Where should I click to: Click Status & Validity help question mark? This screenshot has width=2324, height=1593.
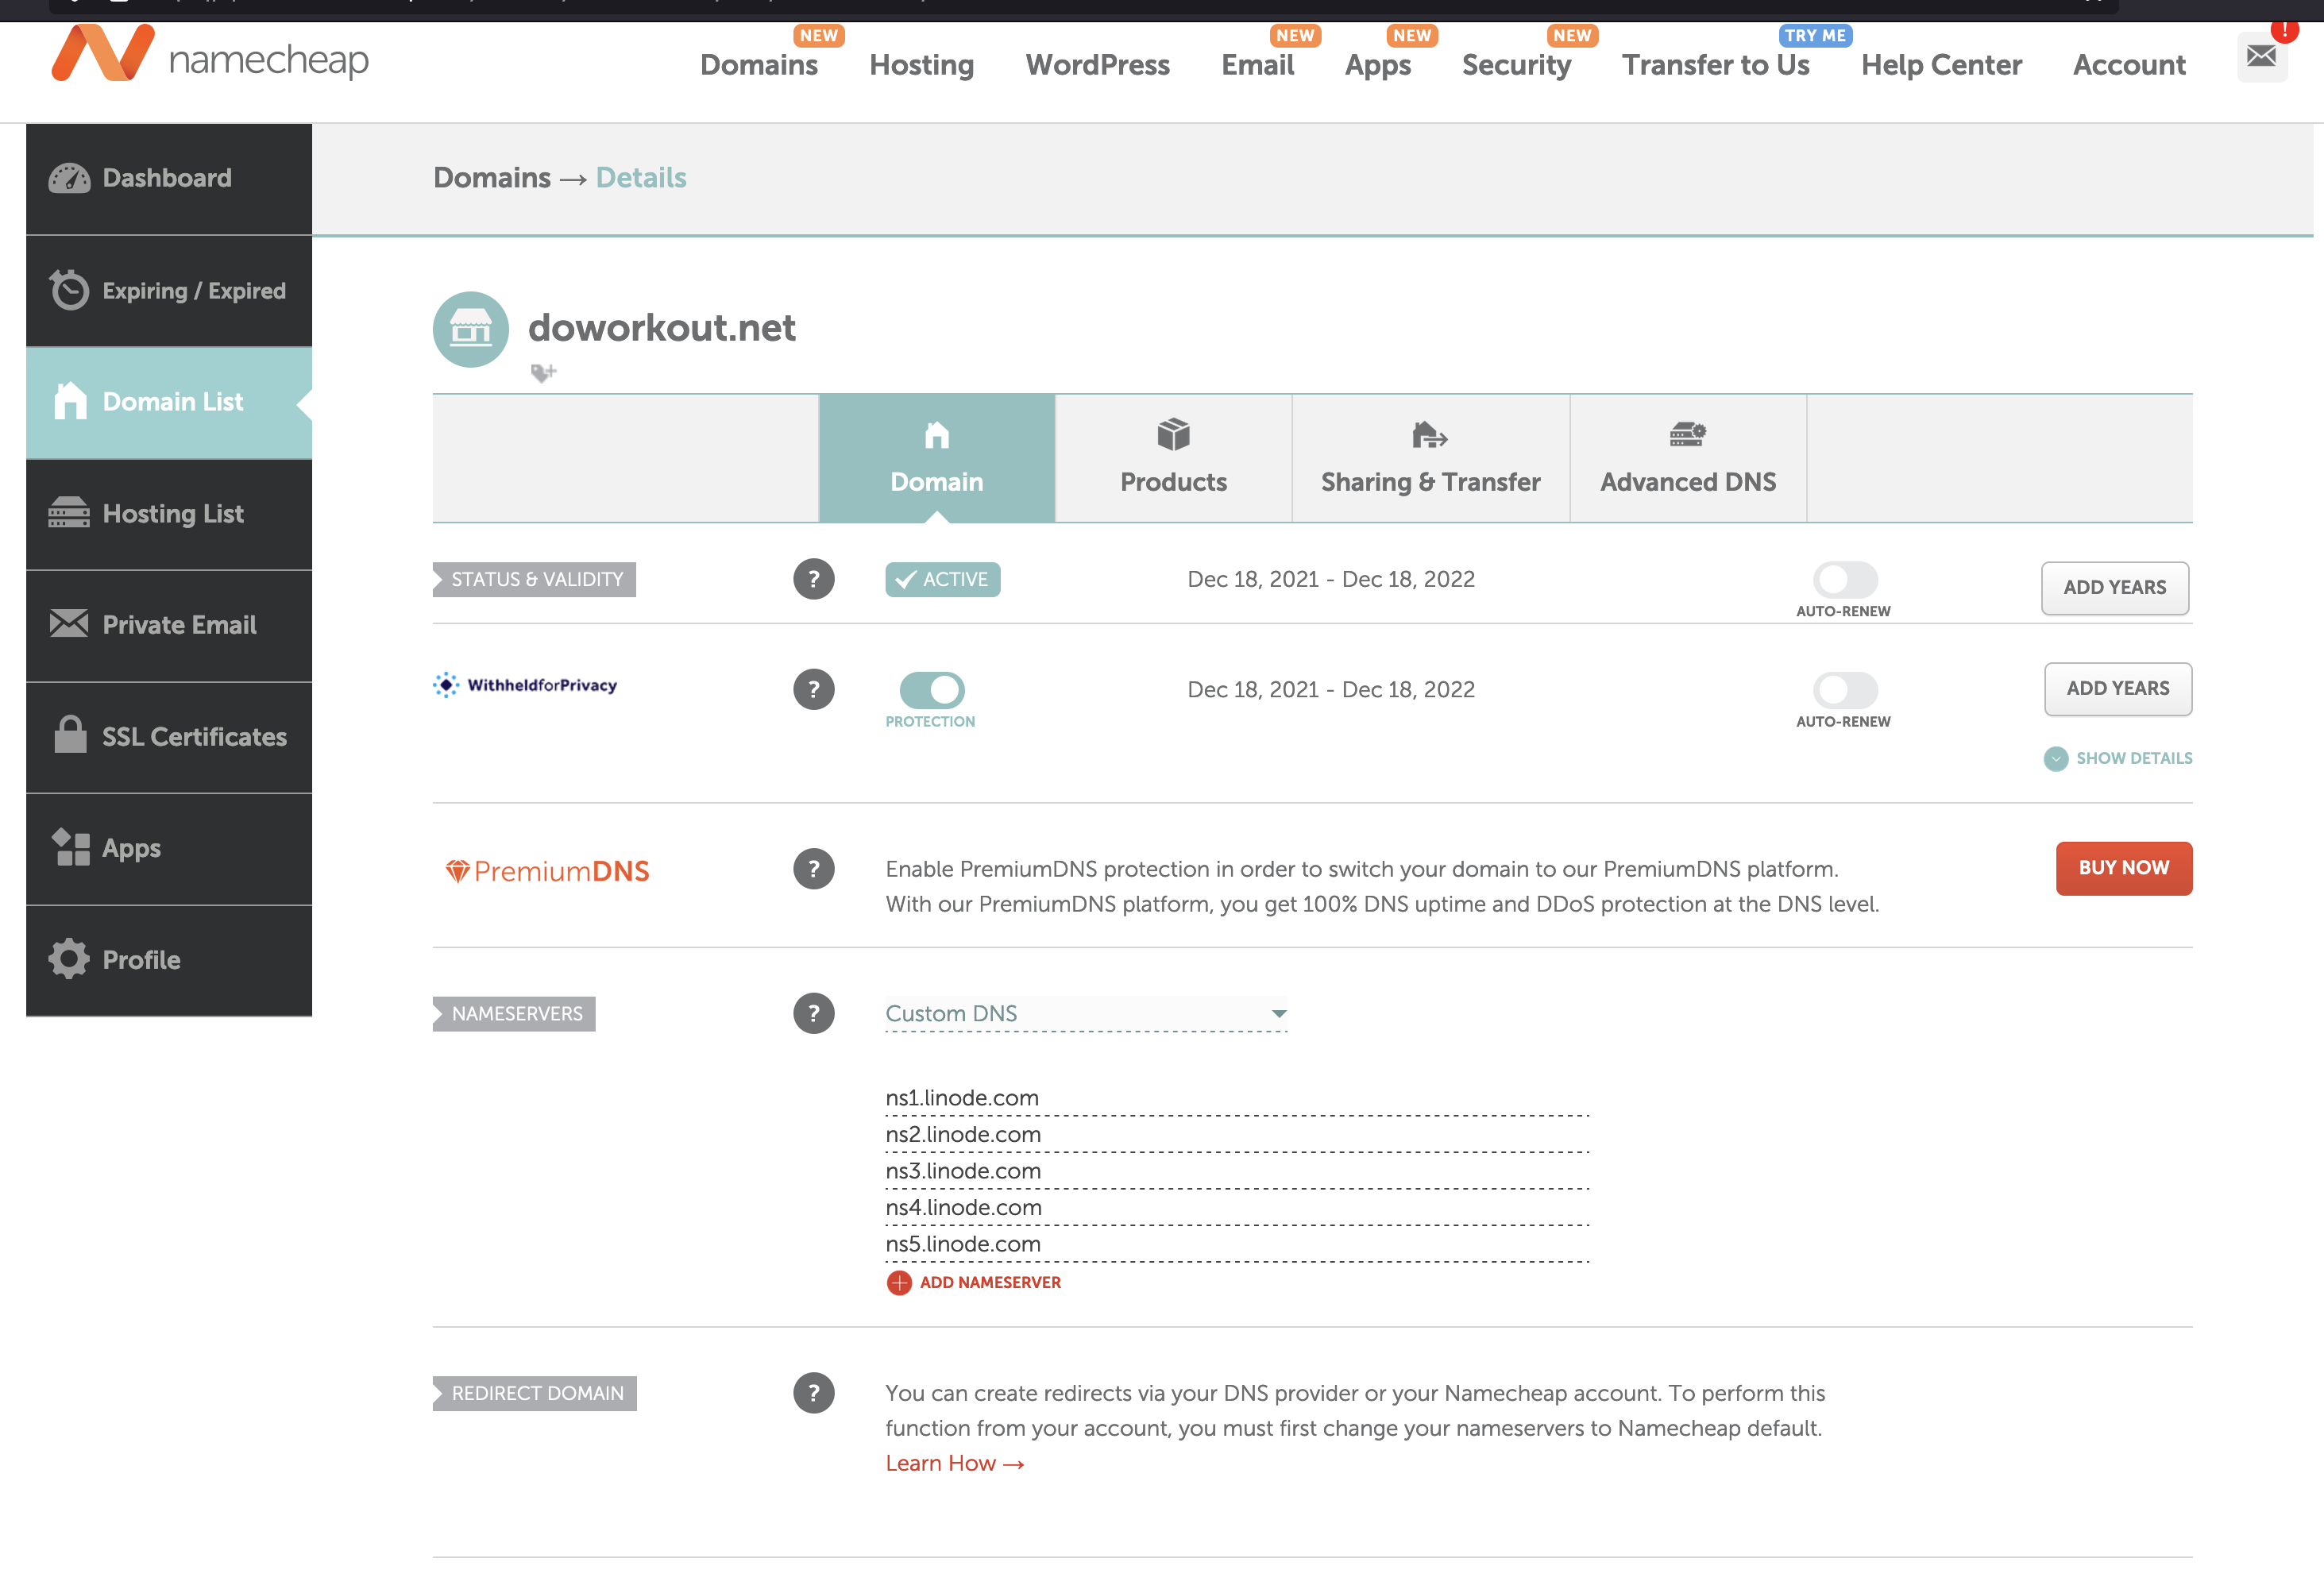coord(813,579)
